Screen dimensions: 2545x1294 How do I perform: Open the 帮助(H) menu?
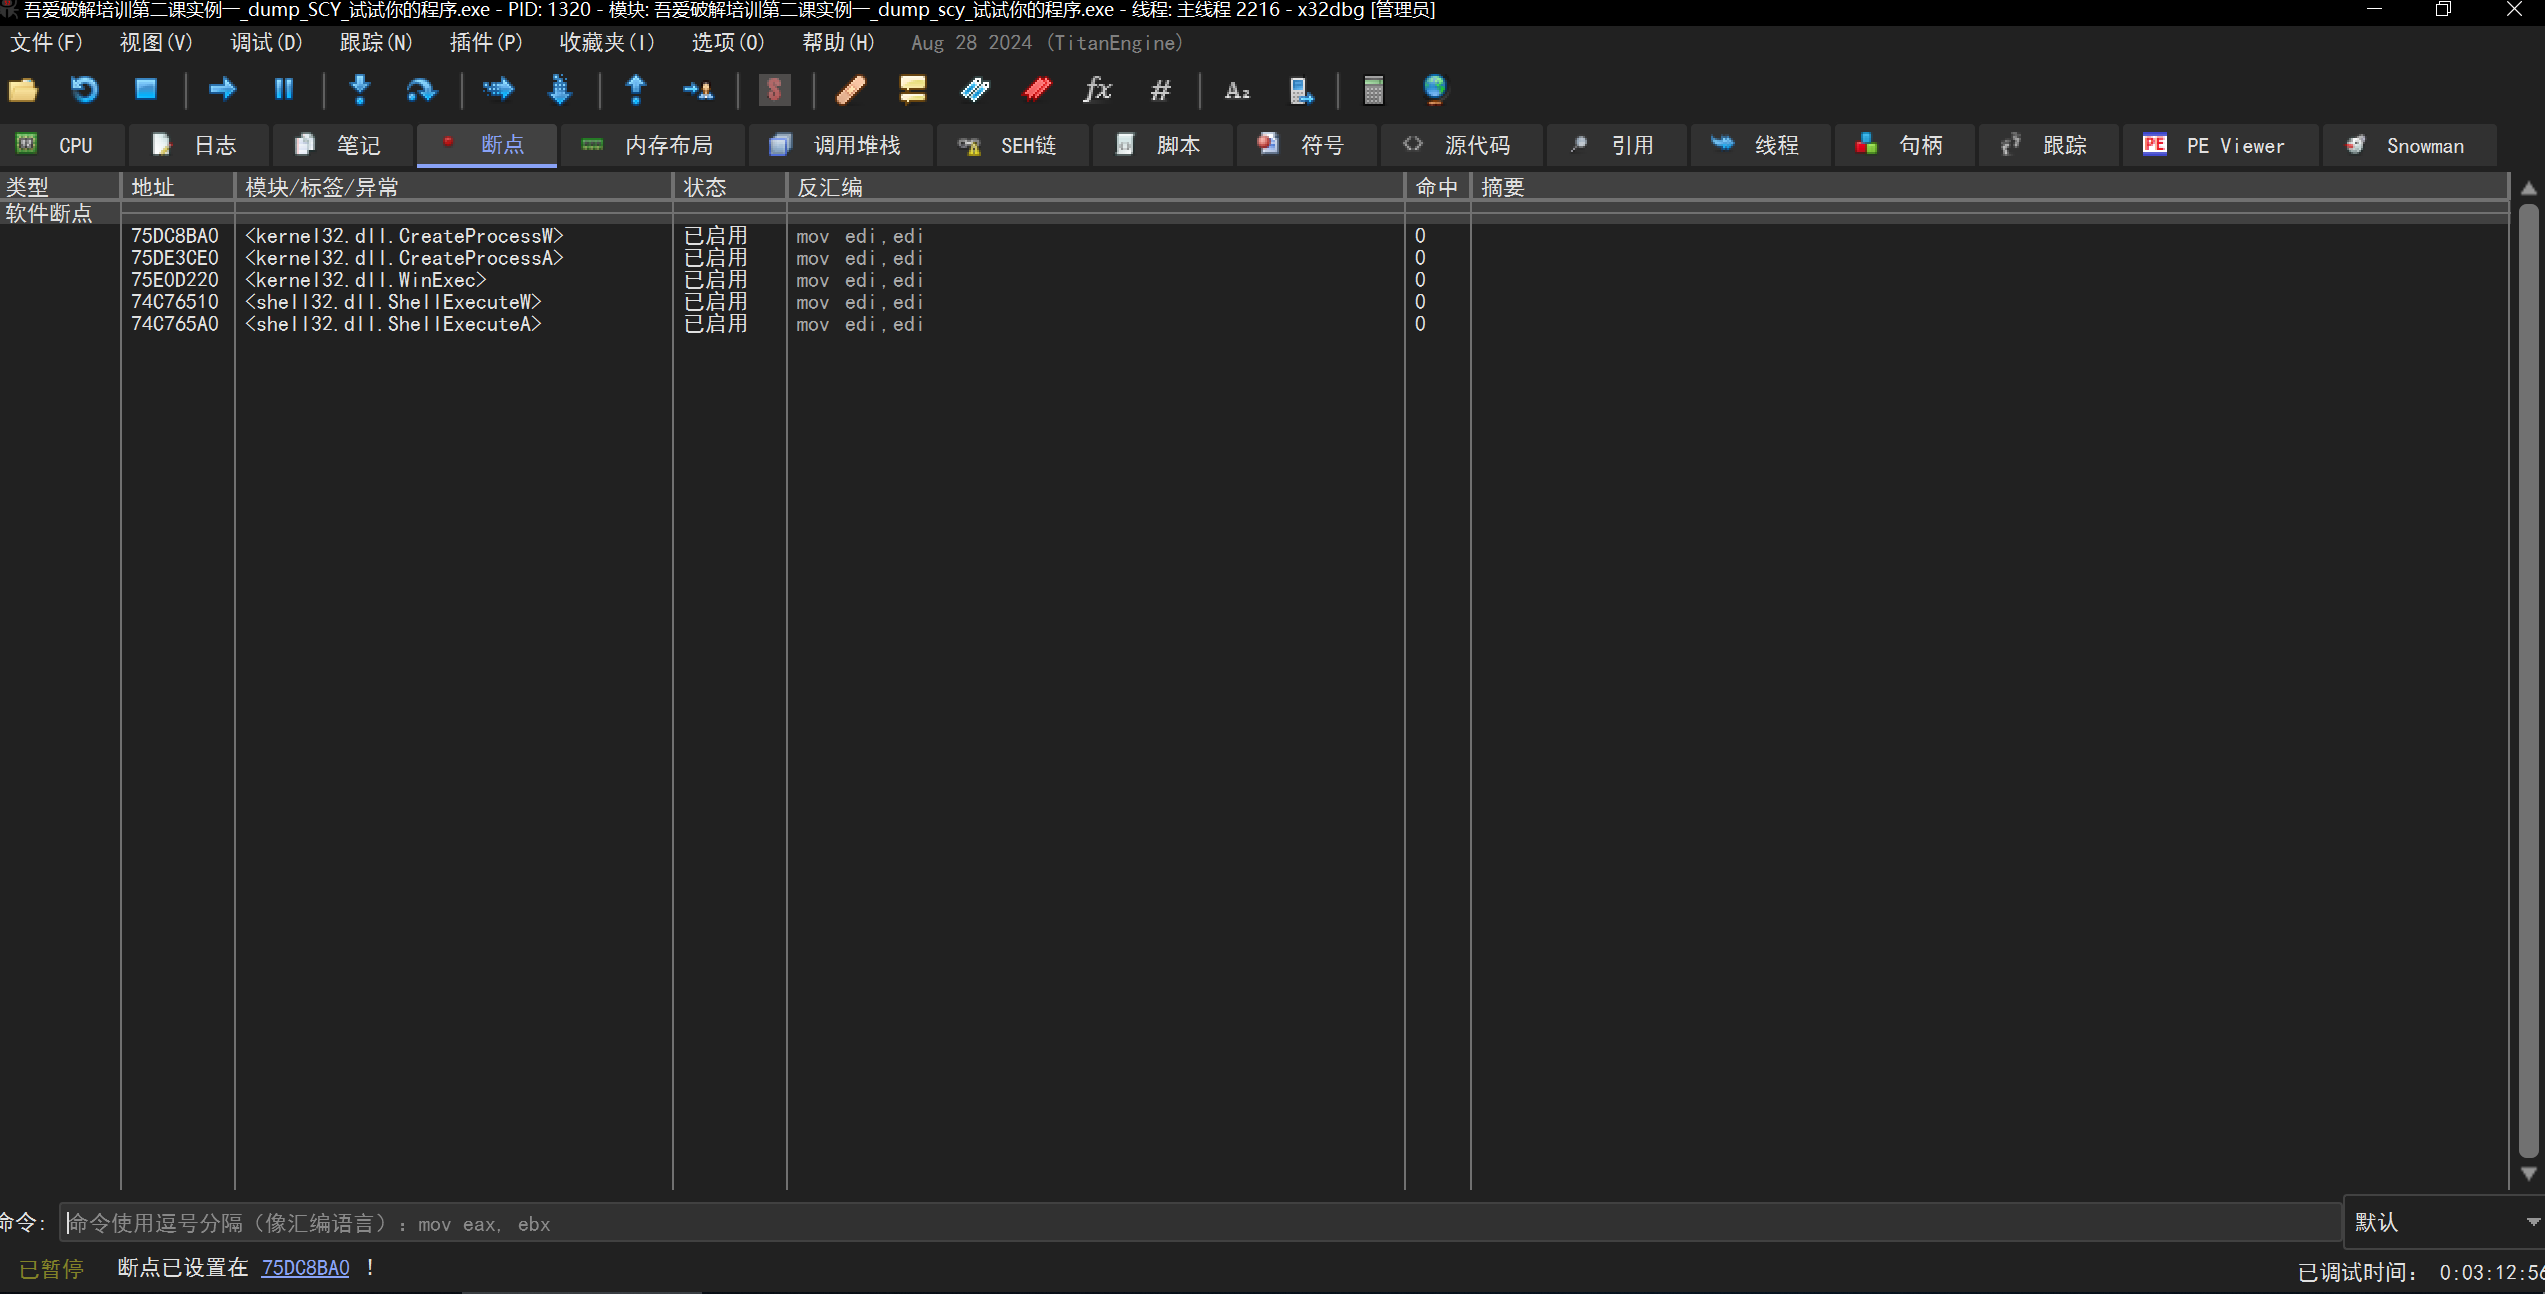click(838, 42)
